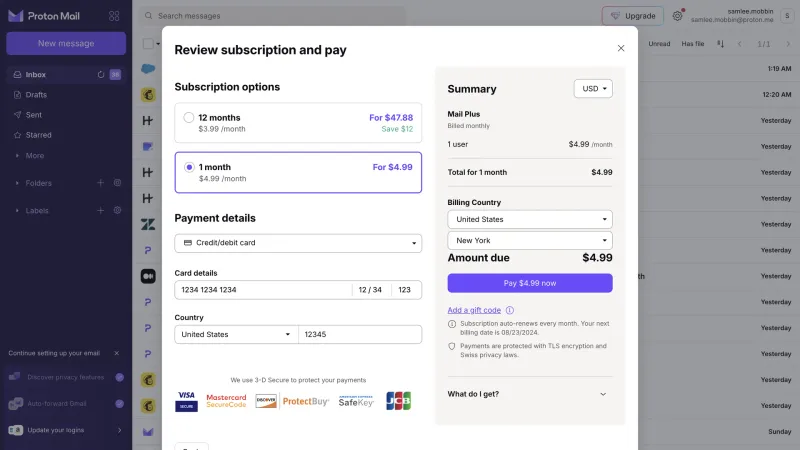
Task: Click the Unread filter
Action: coord(659,44)
